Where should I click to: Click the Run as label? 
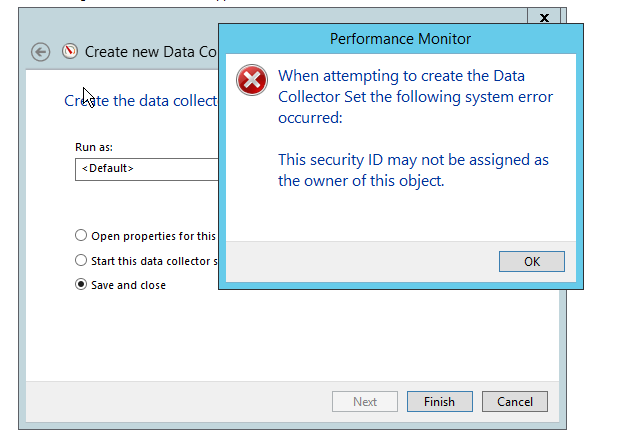[x=94, y=147]
